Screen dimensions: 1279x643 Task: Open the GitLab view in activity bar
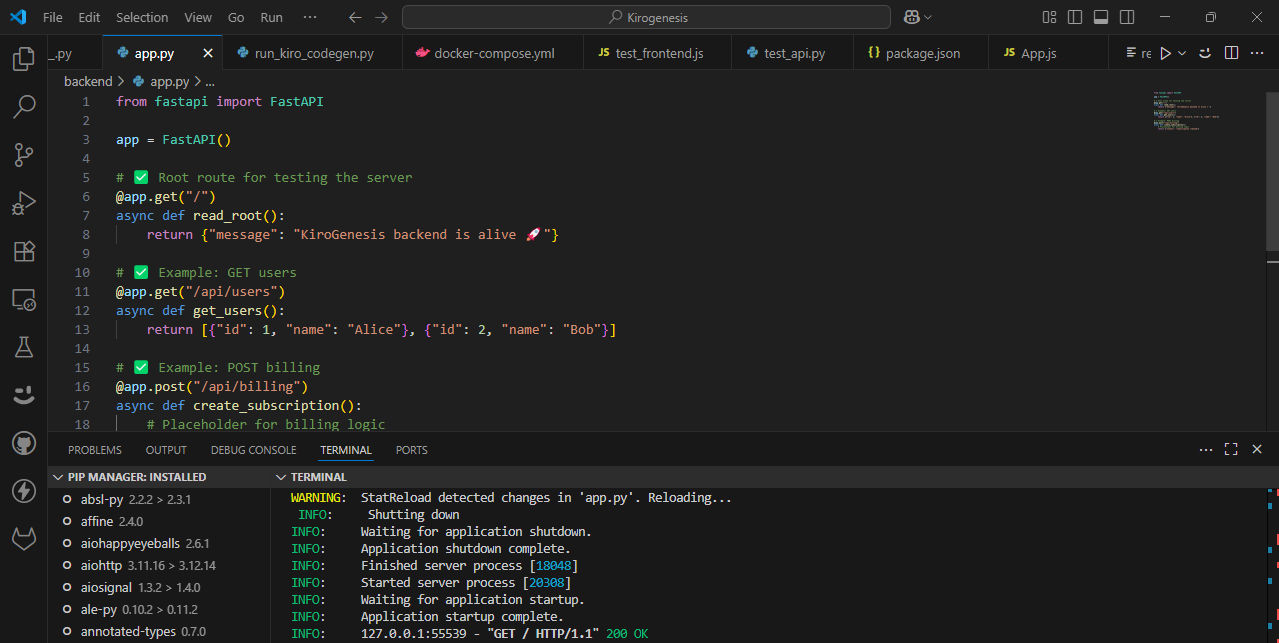24,539
